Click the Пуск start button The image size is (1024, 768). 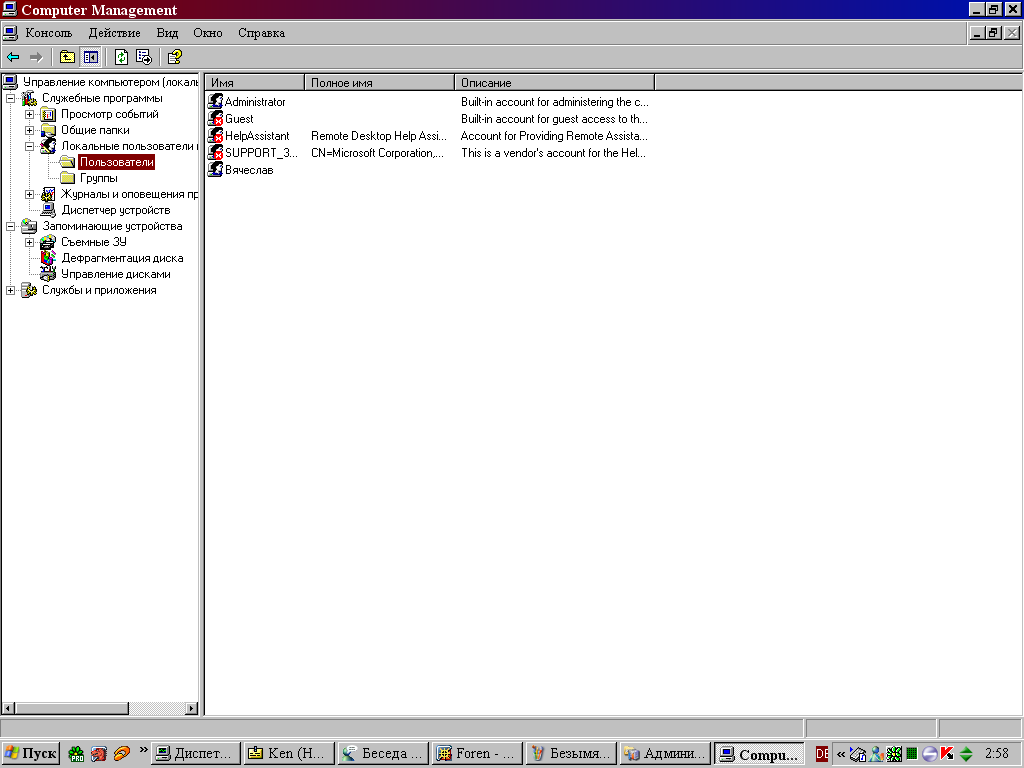[x=31, y=753]
